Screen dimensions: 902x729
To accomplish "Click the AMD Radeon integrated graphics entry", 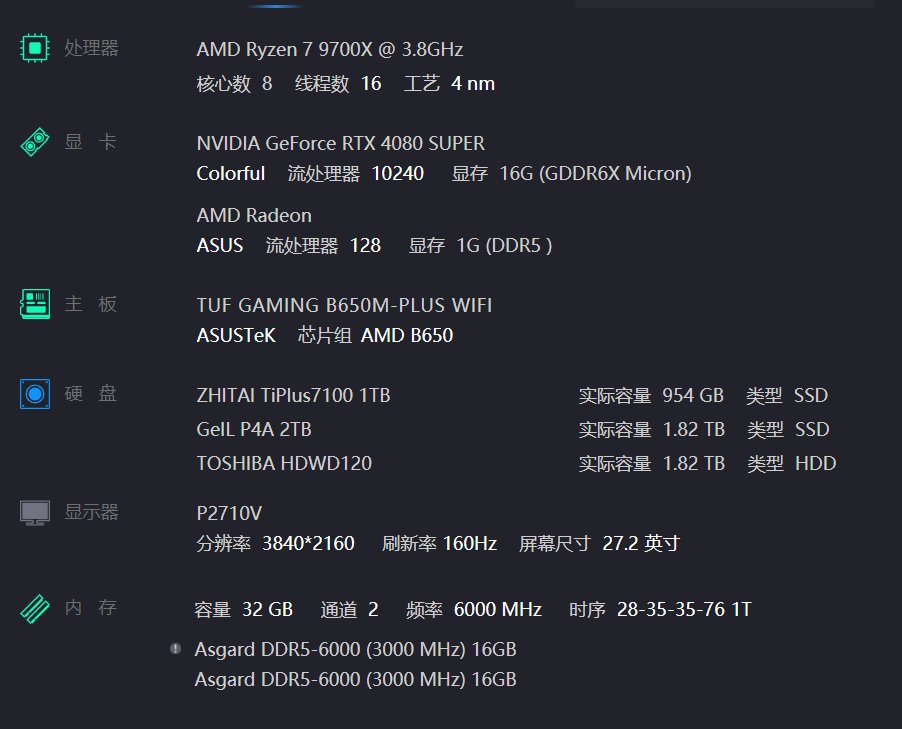I will (x=254, y=216).
